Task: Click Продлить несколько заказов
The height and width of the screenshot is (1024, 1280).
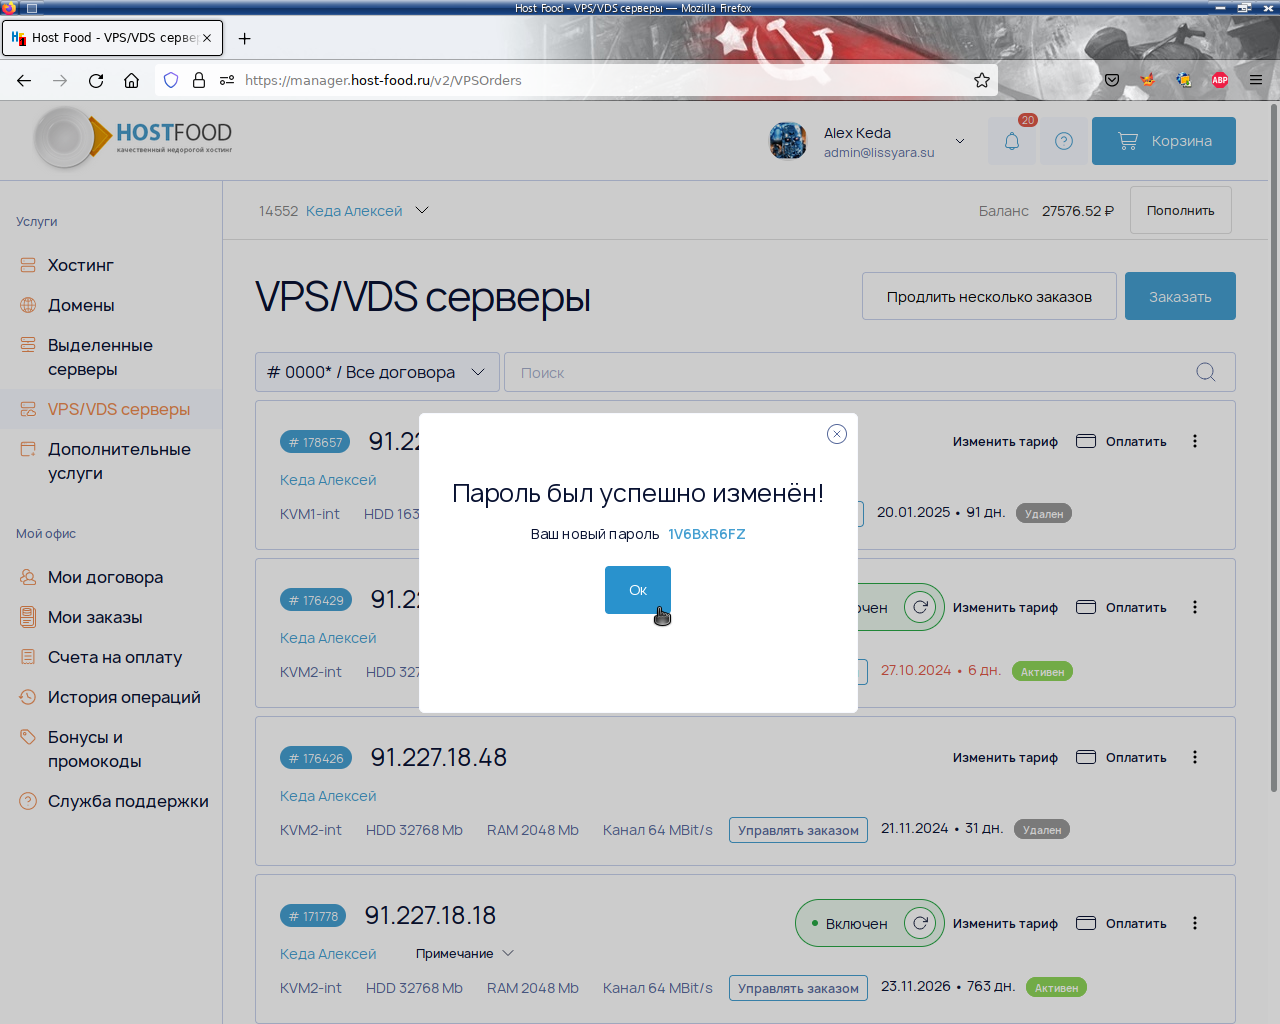Action: [989, 296]
